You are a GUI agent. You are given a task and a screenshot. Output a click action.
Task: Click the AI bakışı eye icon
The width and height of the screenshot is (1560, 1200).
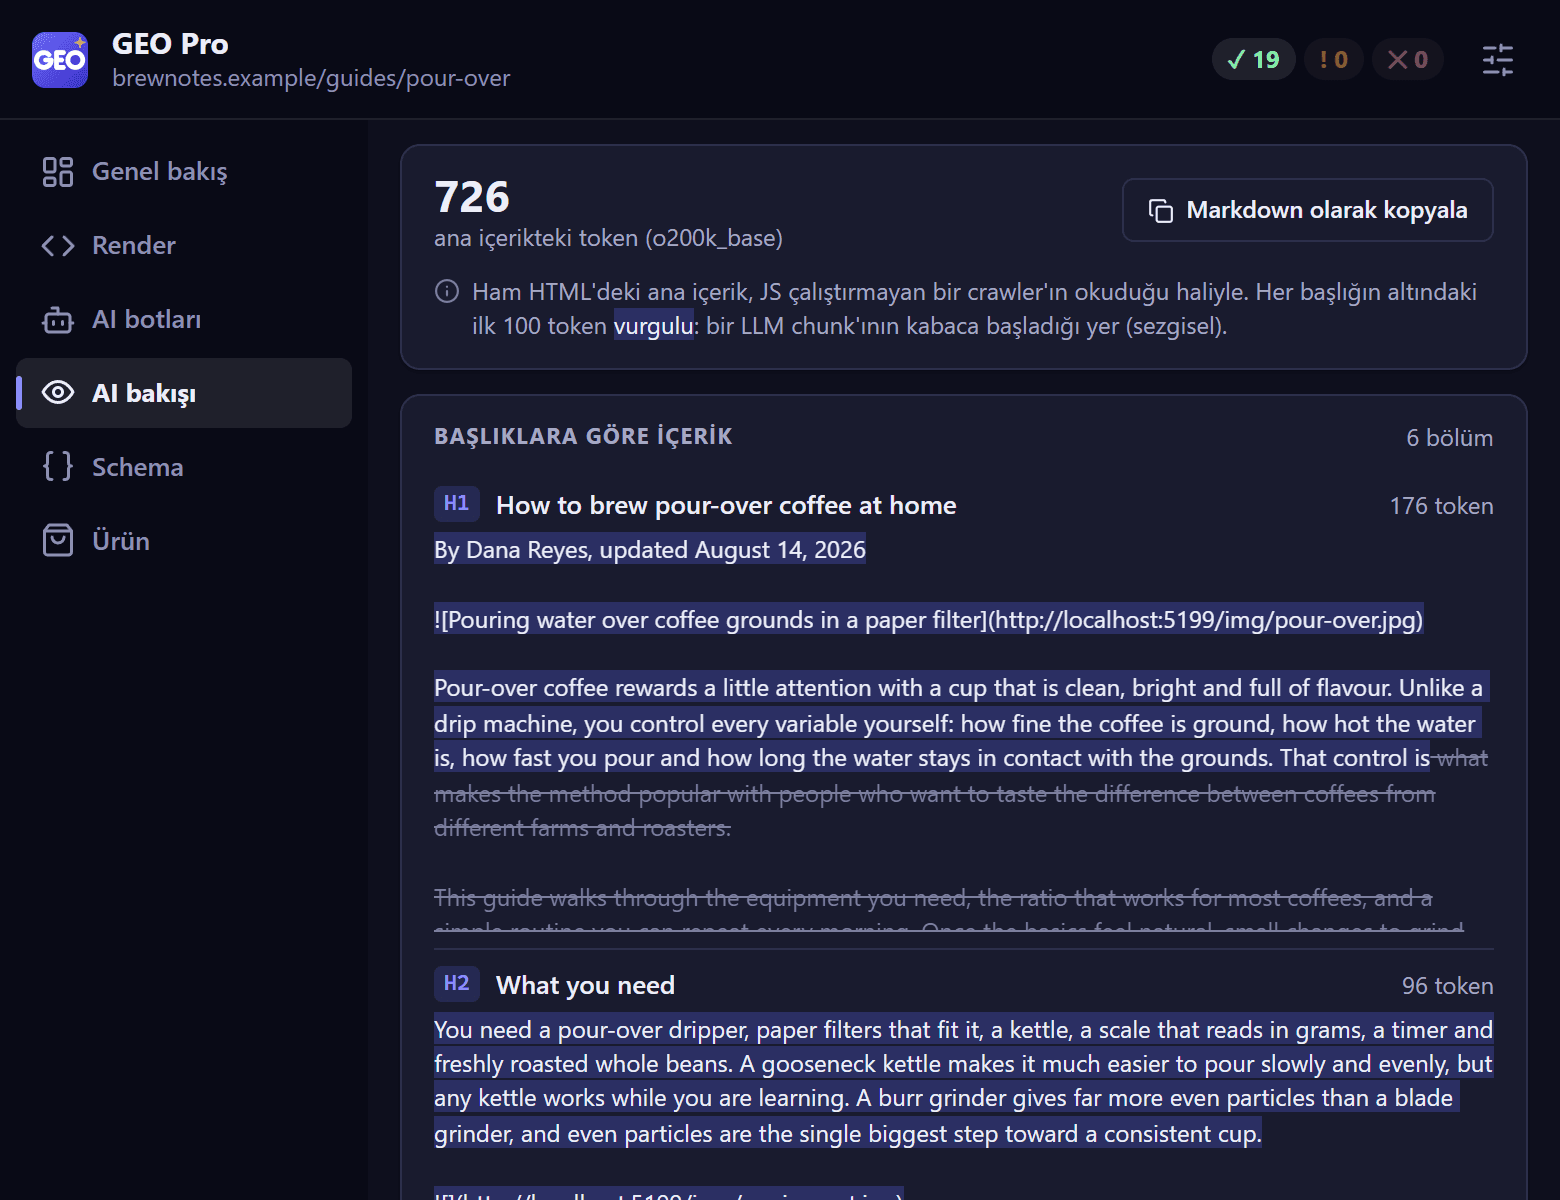(x=58, y=393)
